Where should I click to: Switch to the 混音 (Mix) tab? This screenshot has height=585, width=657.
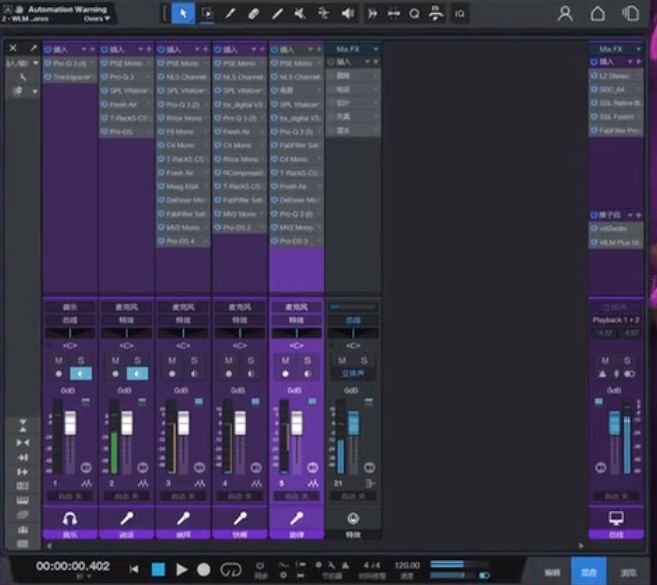(589, 571)
